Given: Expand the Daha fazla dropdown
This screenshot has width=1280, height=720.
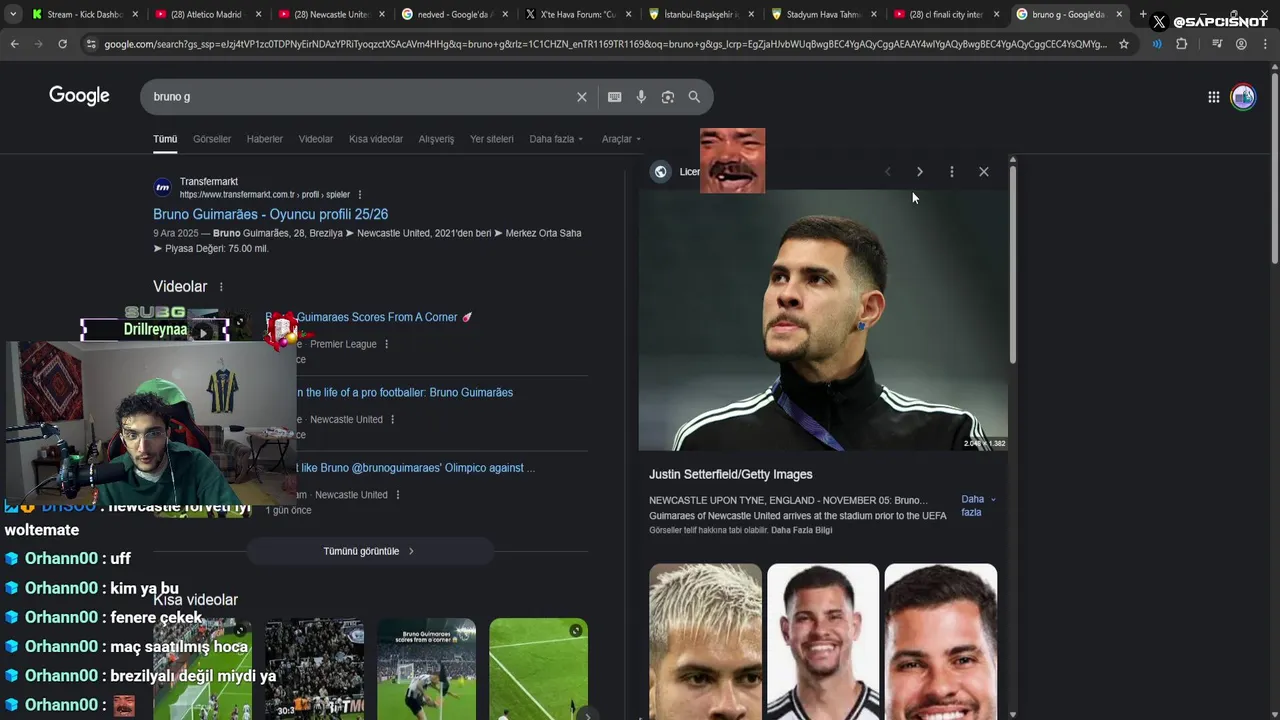Looking at the screenshot, I should [x=556, y=139].
